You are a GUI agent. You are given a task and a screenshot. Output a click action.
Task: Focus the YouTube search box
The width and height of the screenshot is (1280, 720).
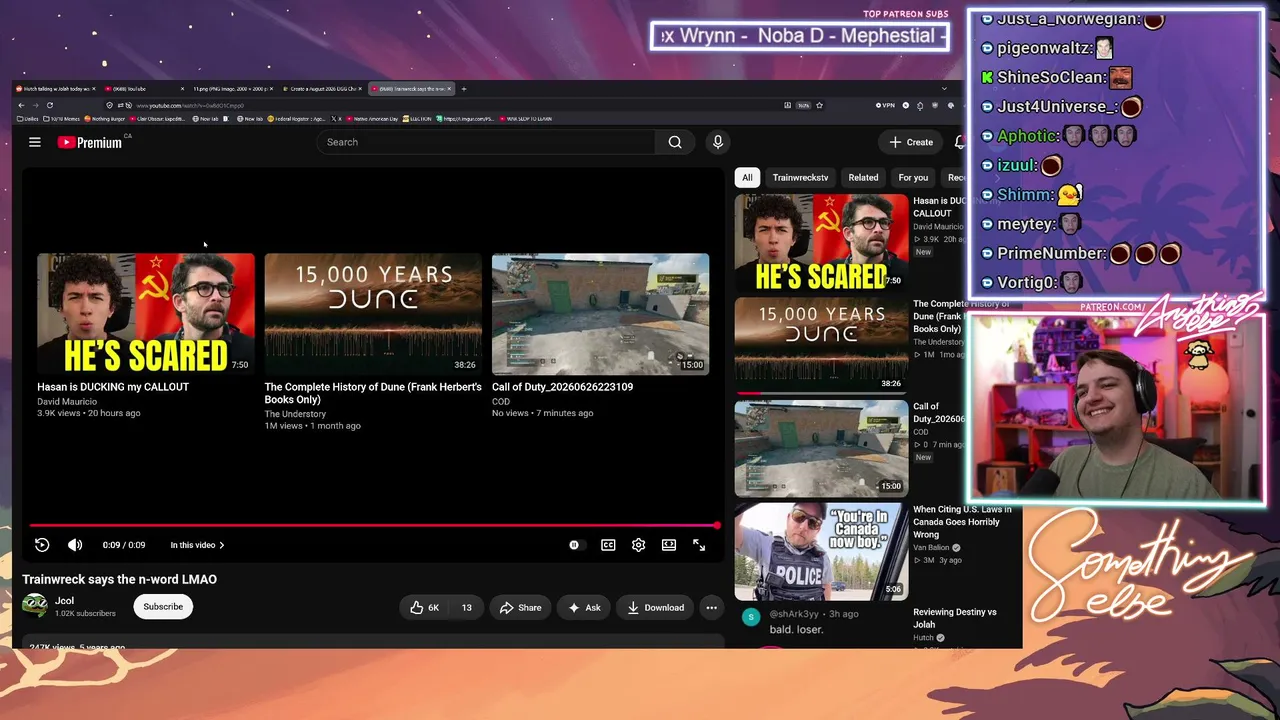tap(486, 142)
